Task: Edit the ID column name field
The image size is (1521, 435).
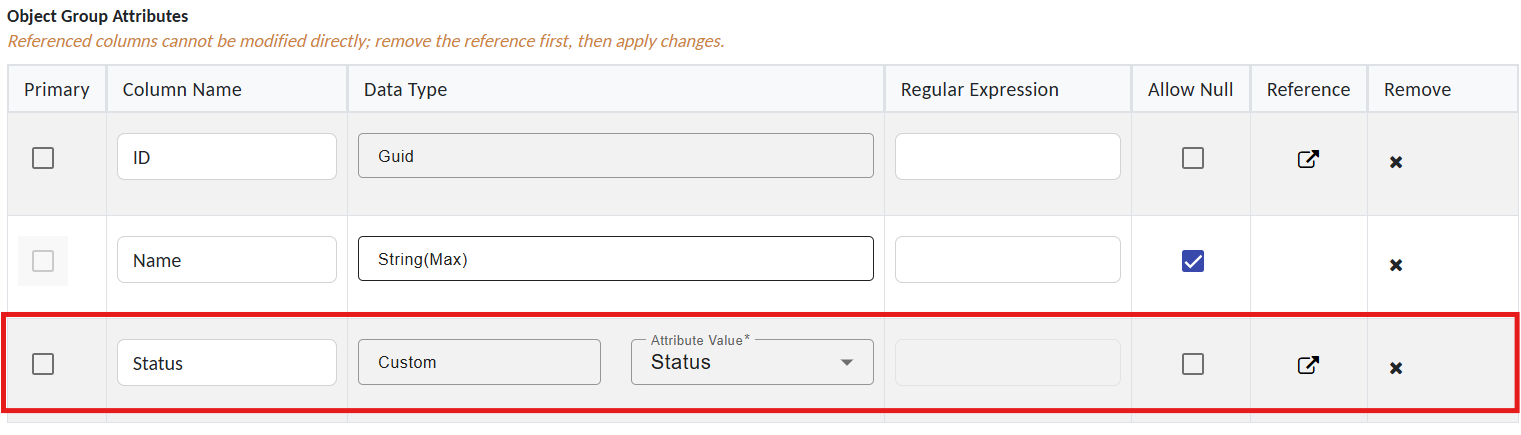Action: [x=226, y=157]
